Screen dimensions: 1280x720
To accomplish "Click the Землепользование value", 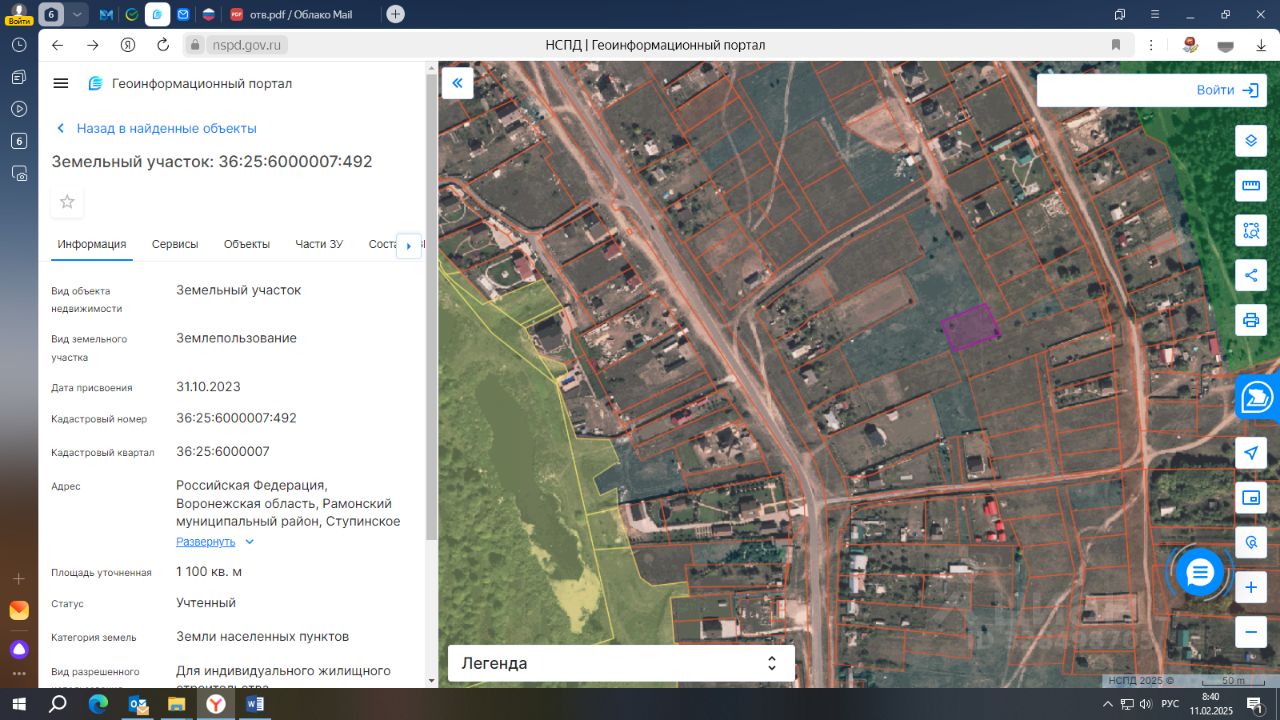I will pos(236,338).
